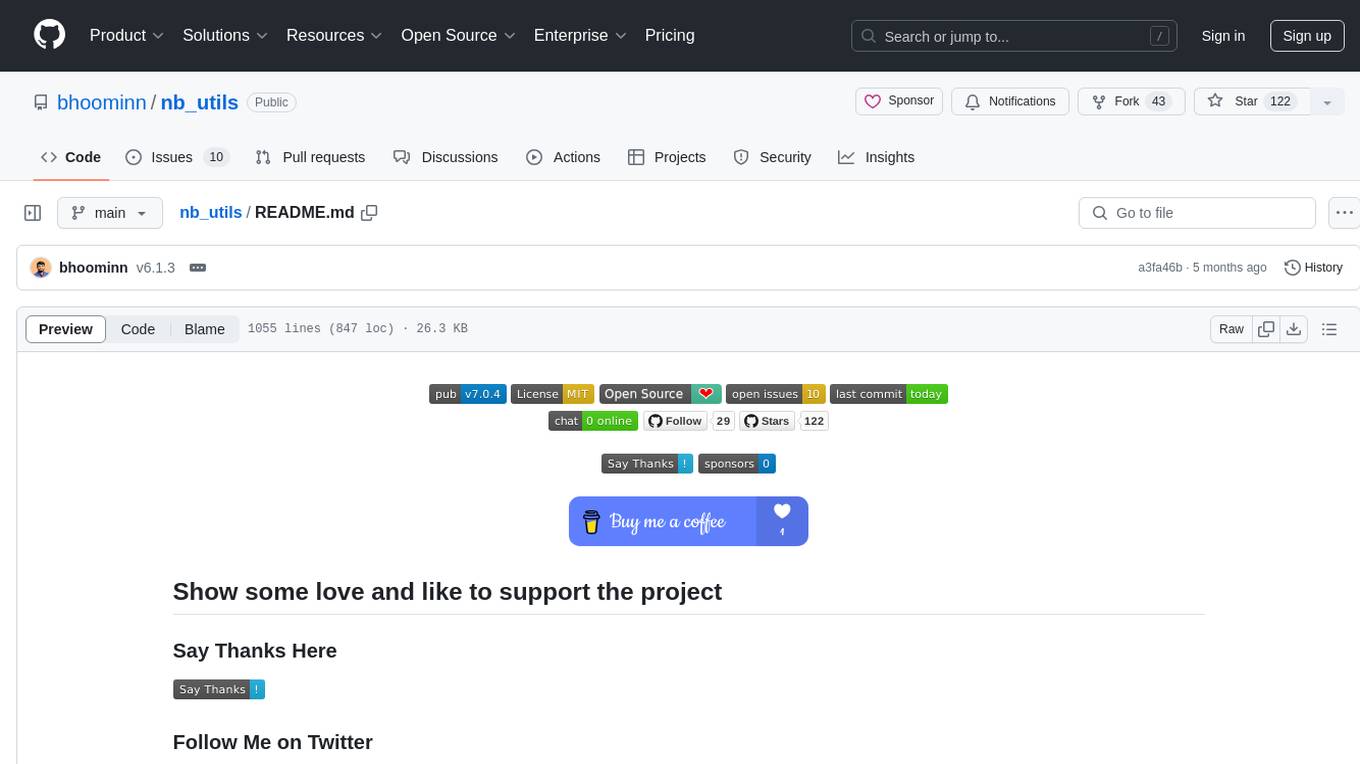1360x764 pixels.
Task: Open bhoominn commit author avatar
Action: pyautogui.click(x=41, y=268)
